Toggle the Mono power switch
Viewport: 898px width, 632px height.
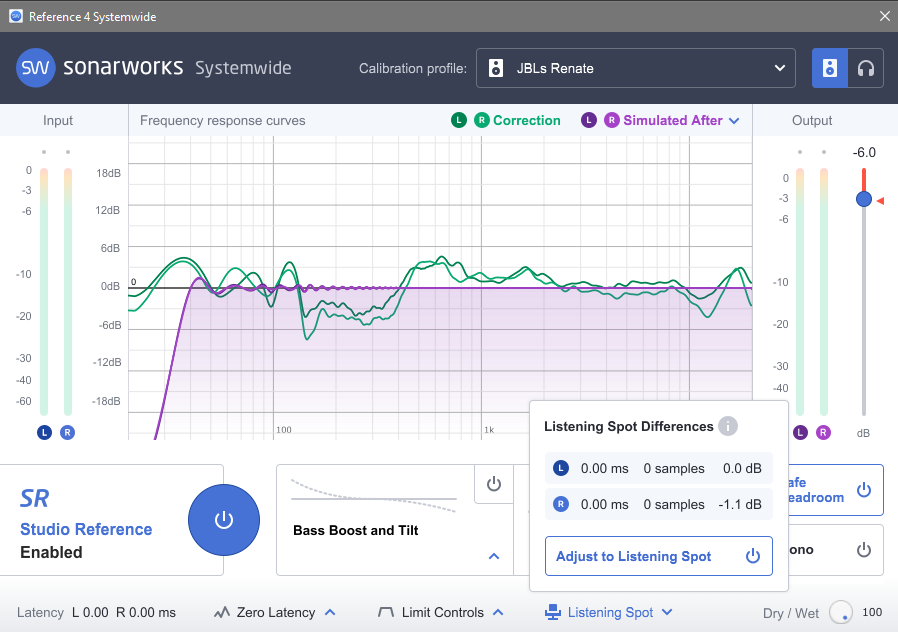864,550
